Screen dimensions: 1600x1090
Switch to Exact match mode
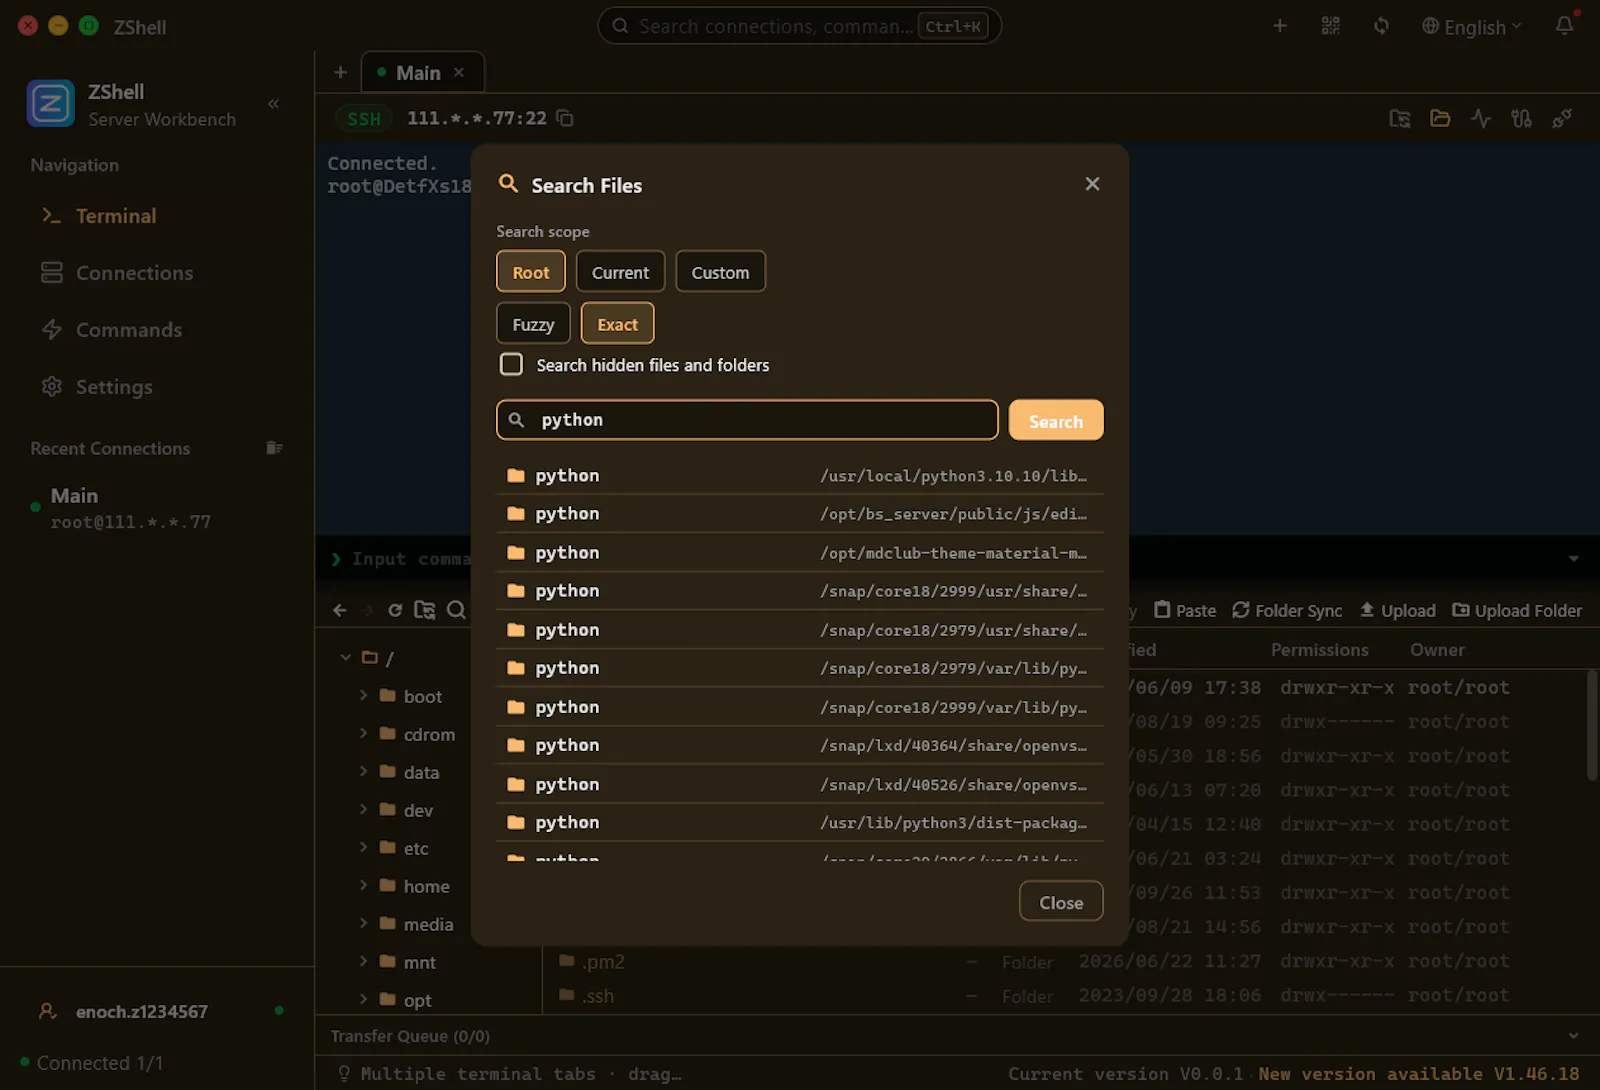coord(617,324)
